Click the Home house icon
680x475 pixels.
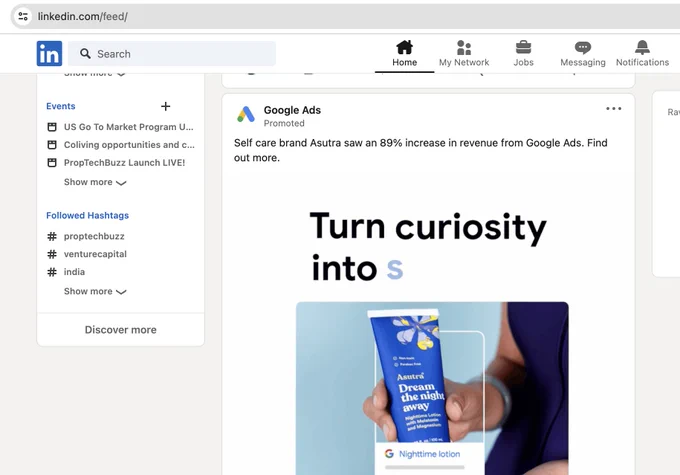404,47
